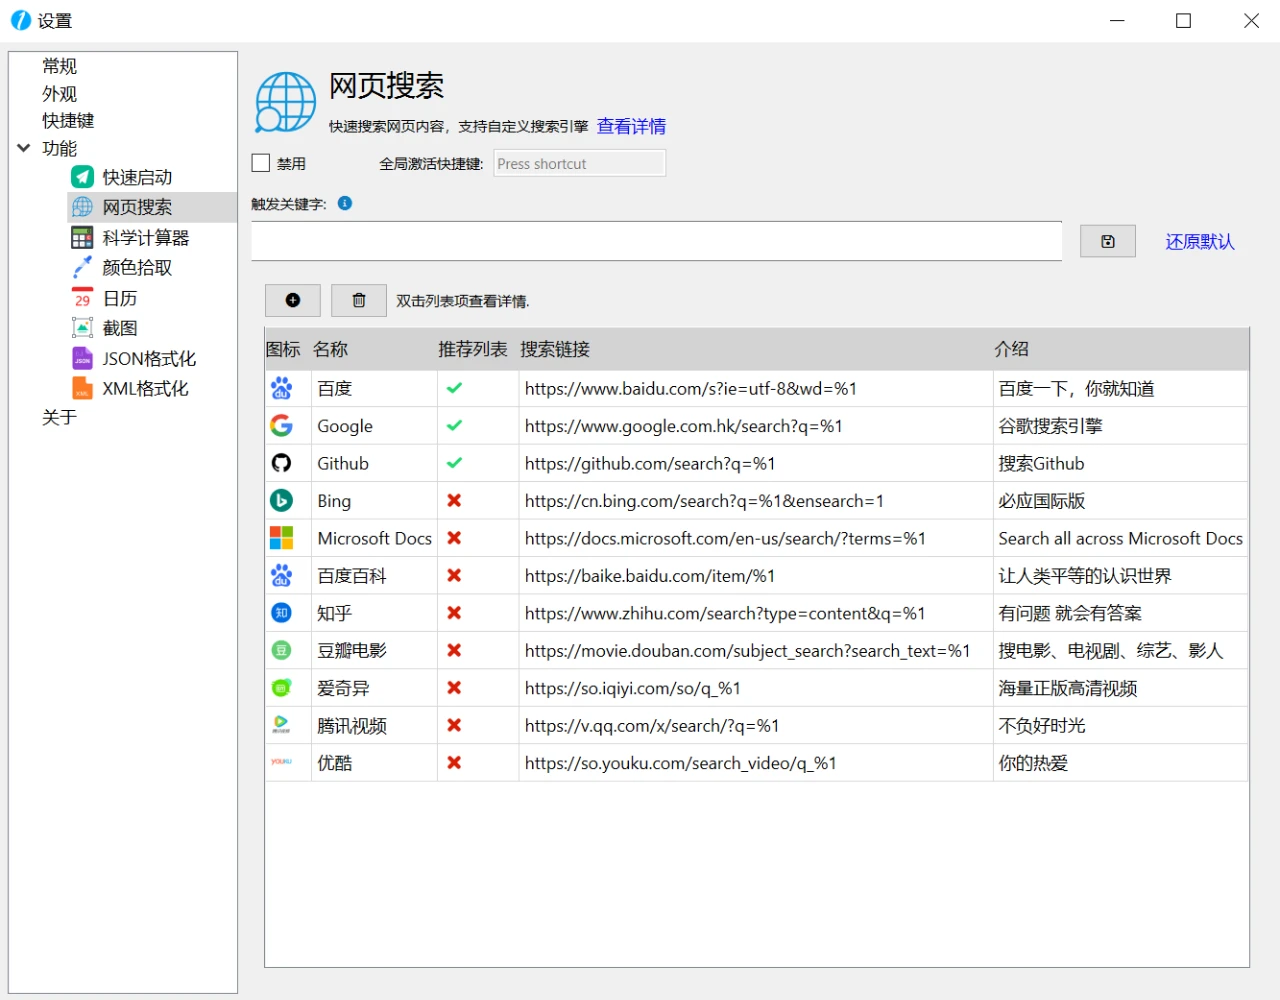1280x1000 pixels.
Task: Click the 腾讯视频 play icon
Action: (281, 726)
